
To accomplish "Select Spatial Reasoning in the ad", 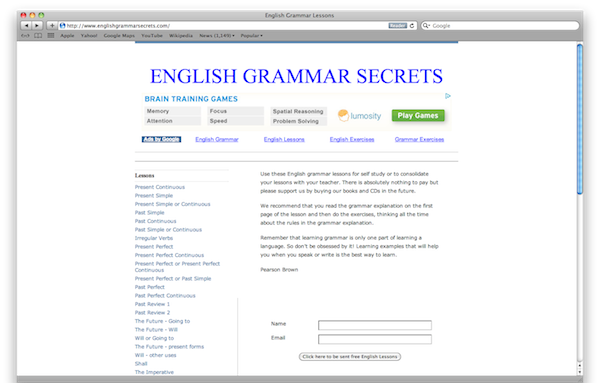I will coord(298,111).
